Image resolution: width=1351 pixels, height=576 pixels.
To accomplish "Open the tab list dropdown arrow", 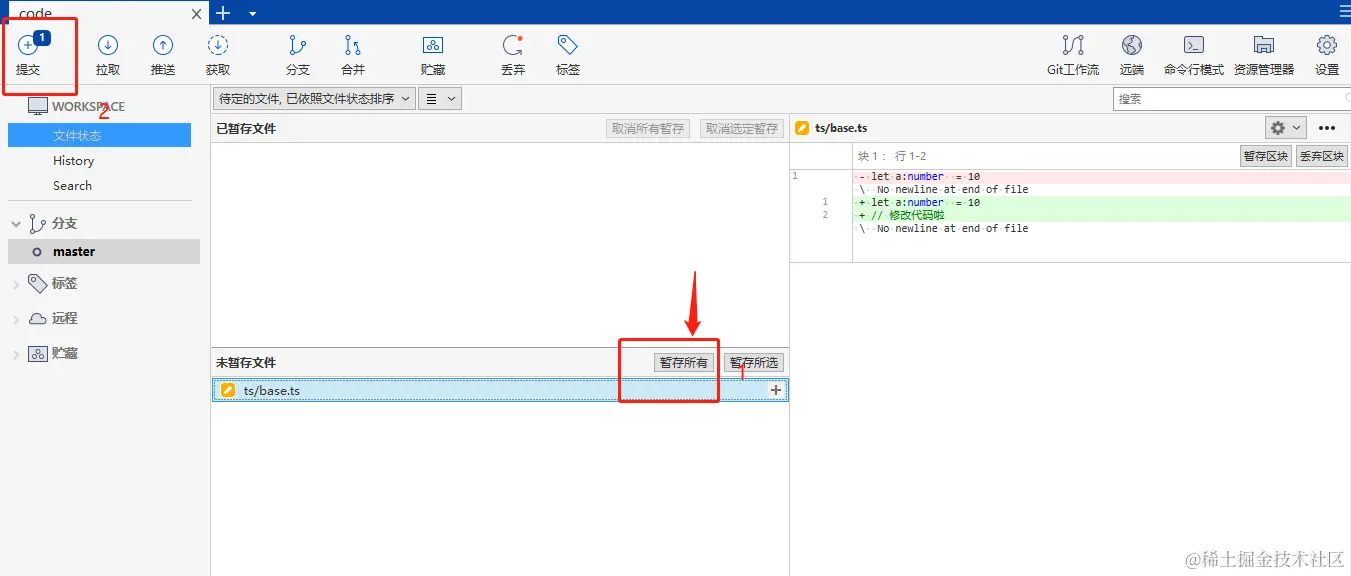I will click(x=252, y=13).
